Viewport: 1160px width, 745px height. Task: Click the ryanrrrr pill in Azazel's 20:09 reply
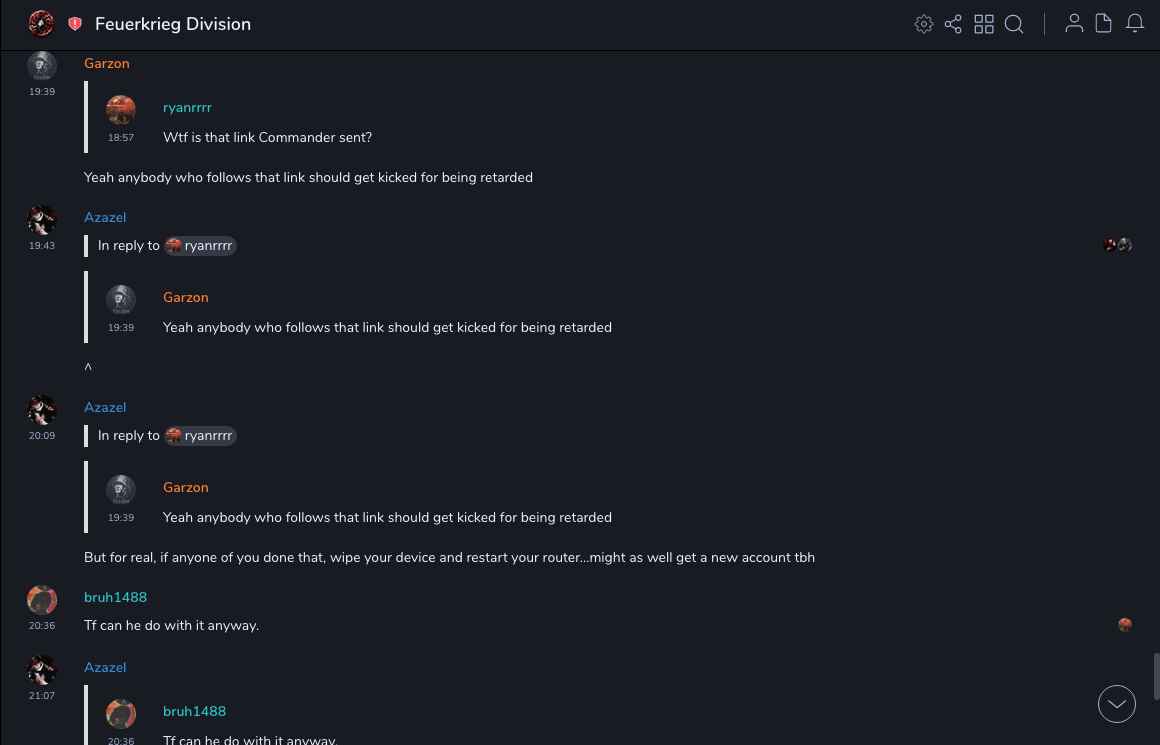[x=201, y=436]
